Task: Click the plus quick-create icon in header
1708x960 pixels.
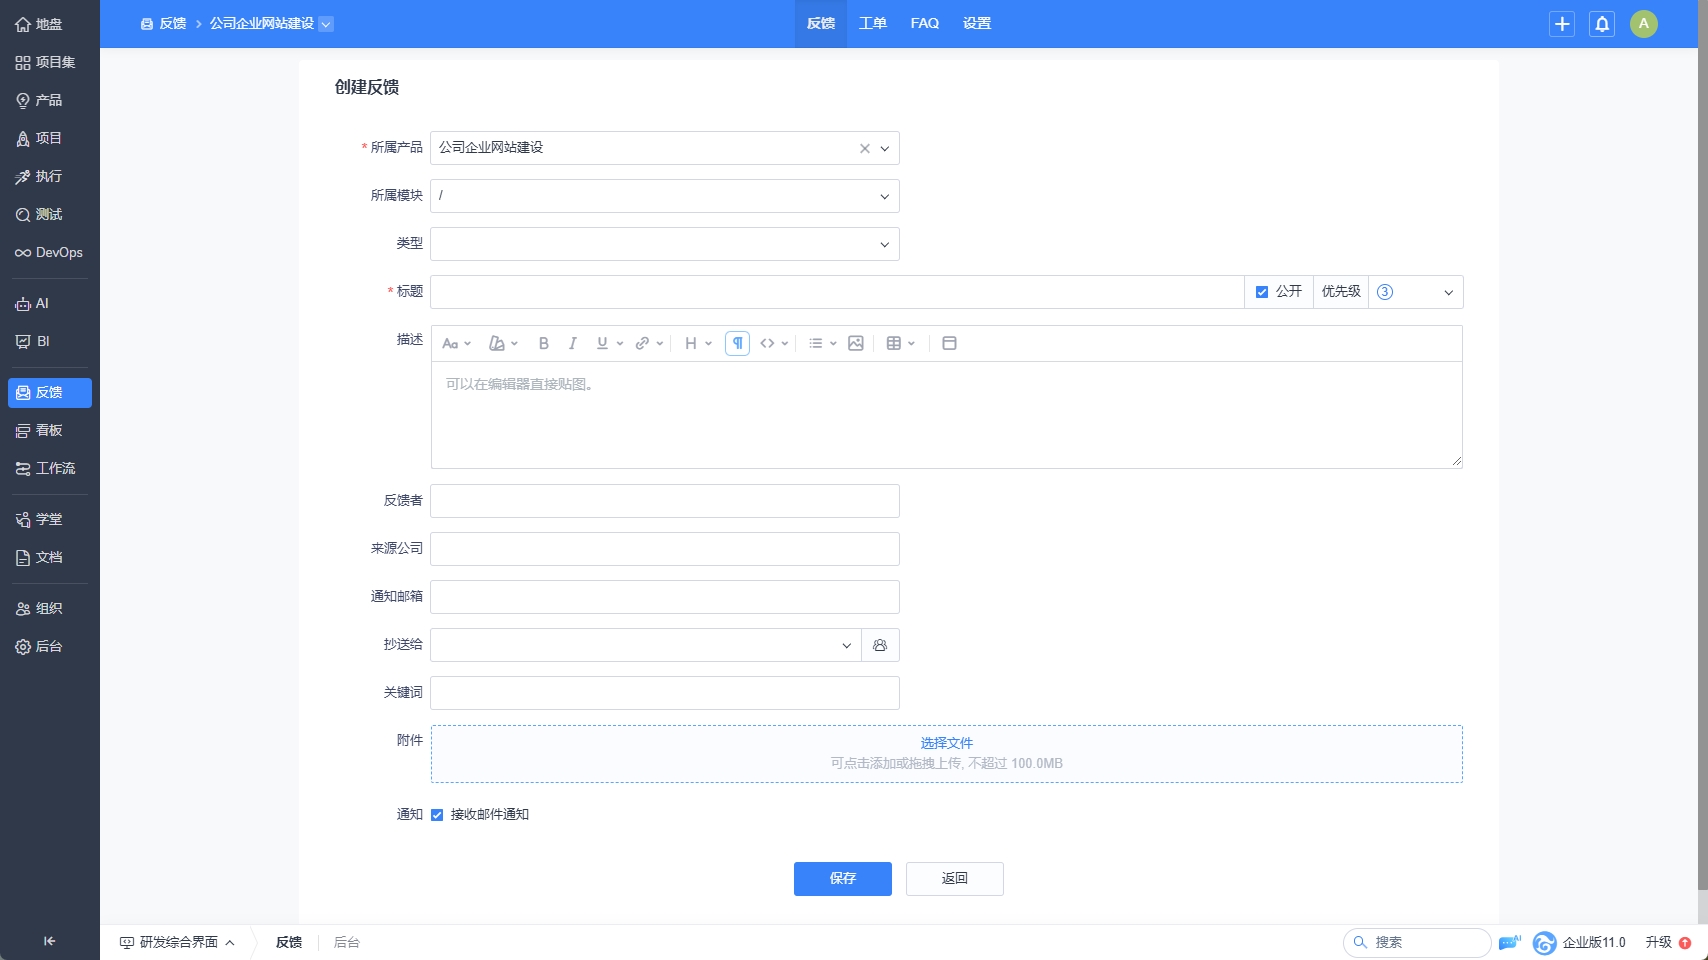Action: [x=1562, y=24]
